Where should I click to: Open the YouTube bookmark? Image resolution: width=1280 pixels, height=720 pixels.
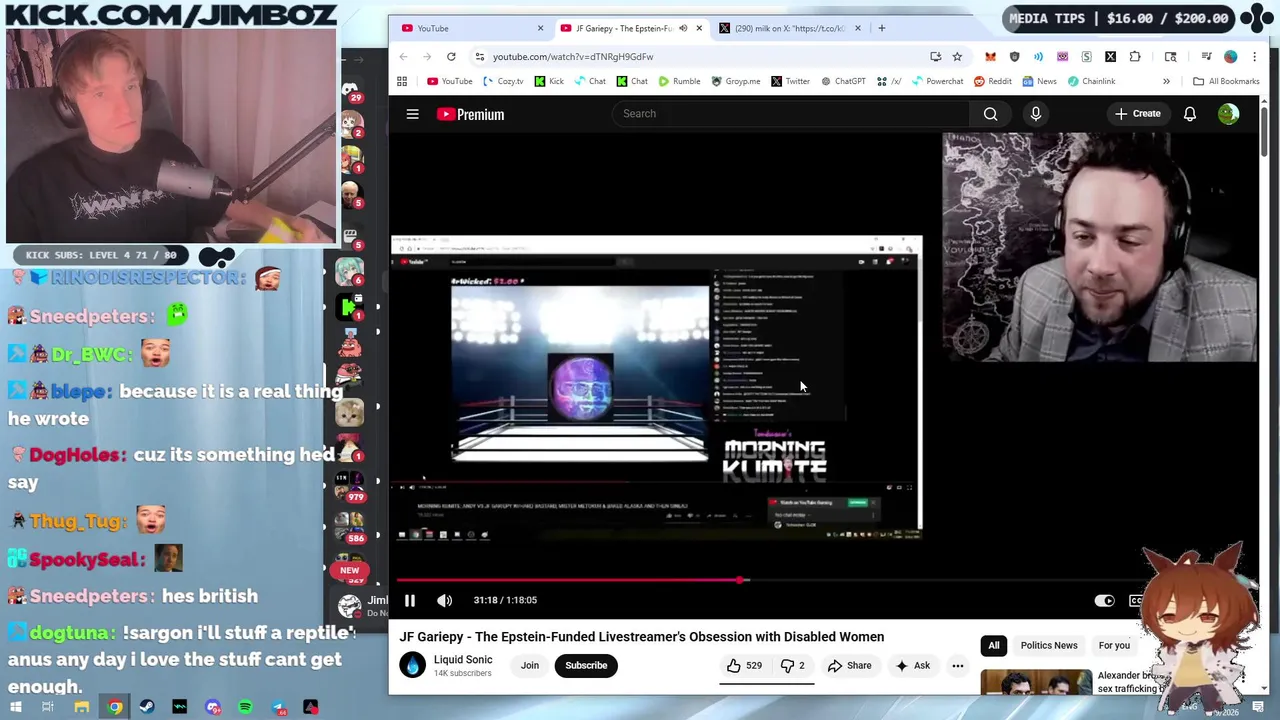point(449,81)
